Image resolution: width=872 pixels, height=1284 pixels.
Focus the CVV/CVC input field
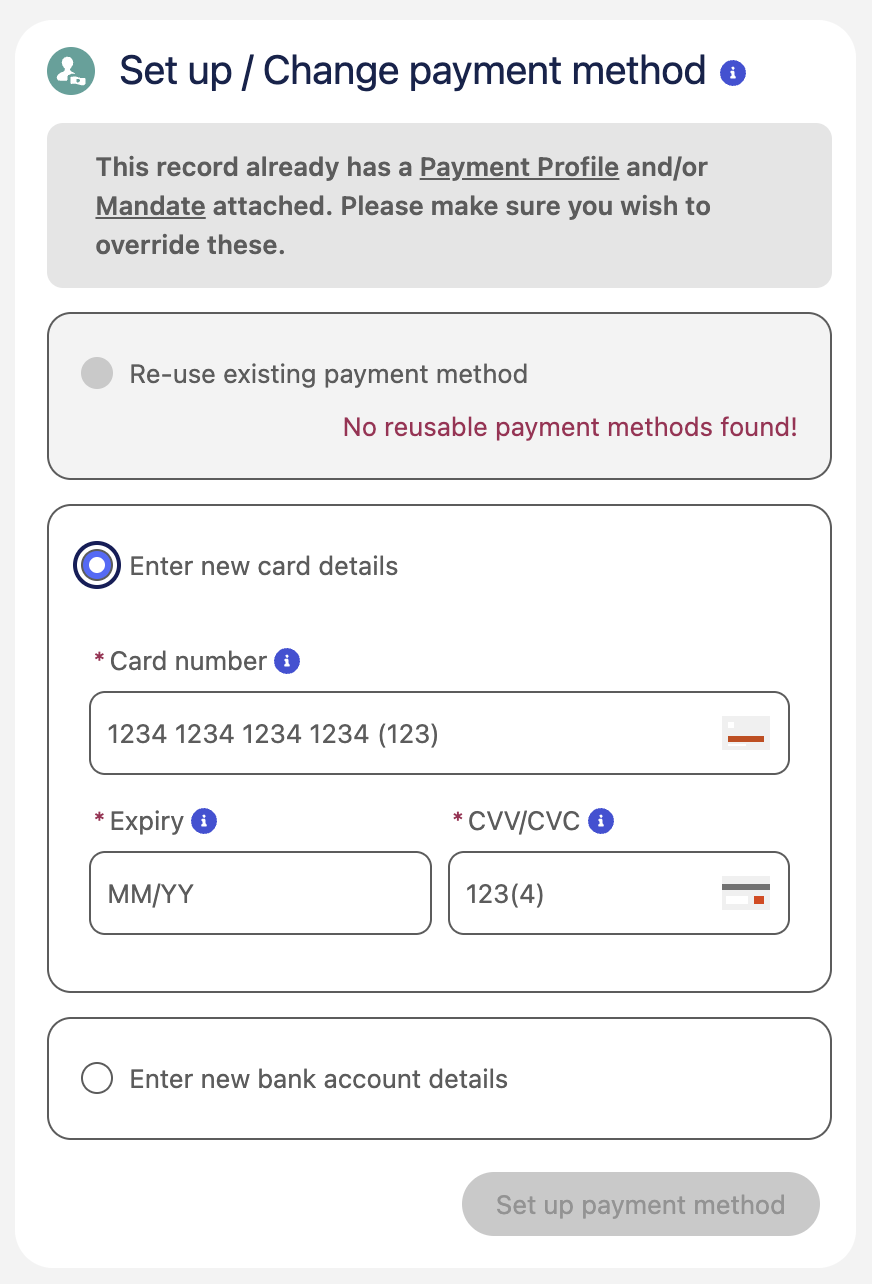[x=580, y=893]
